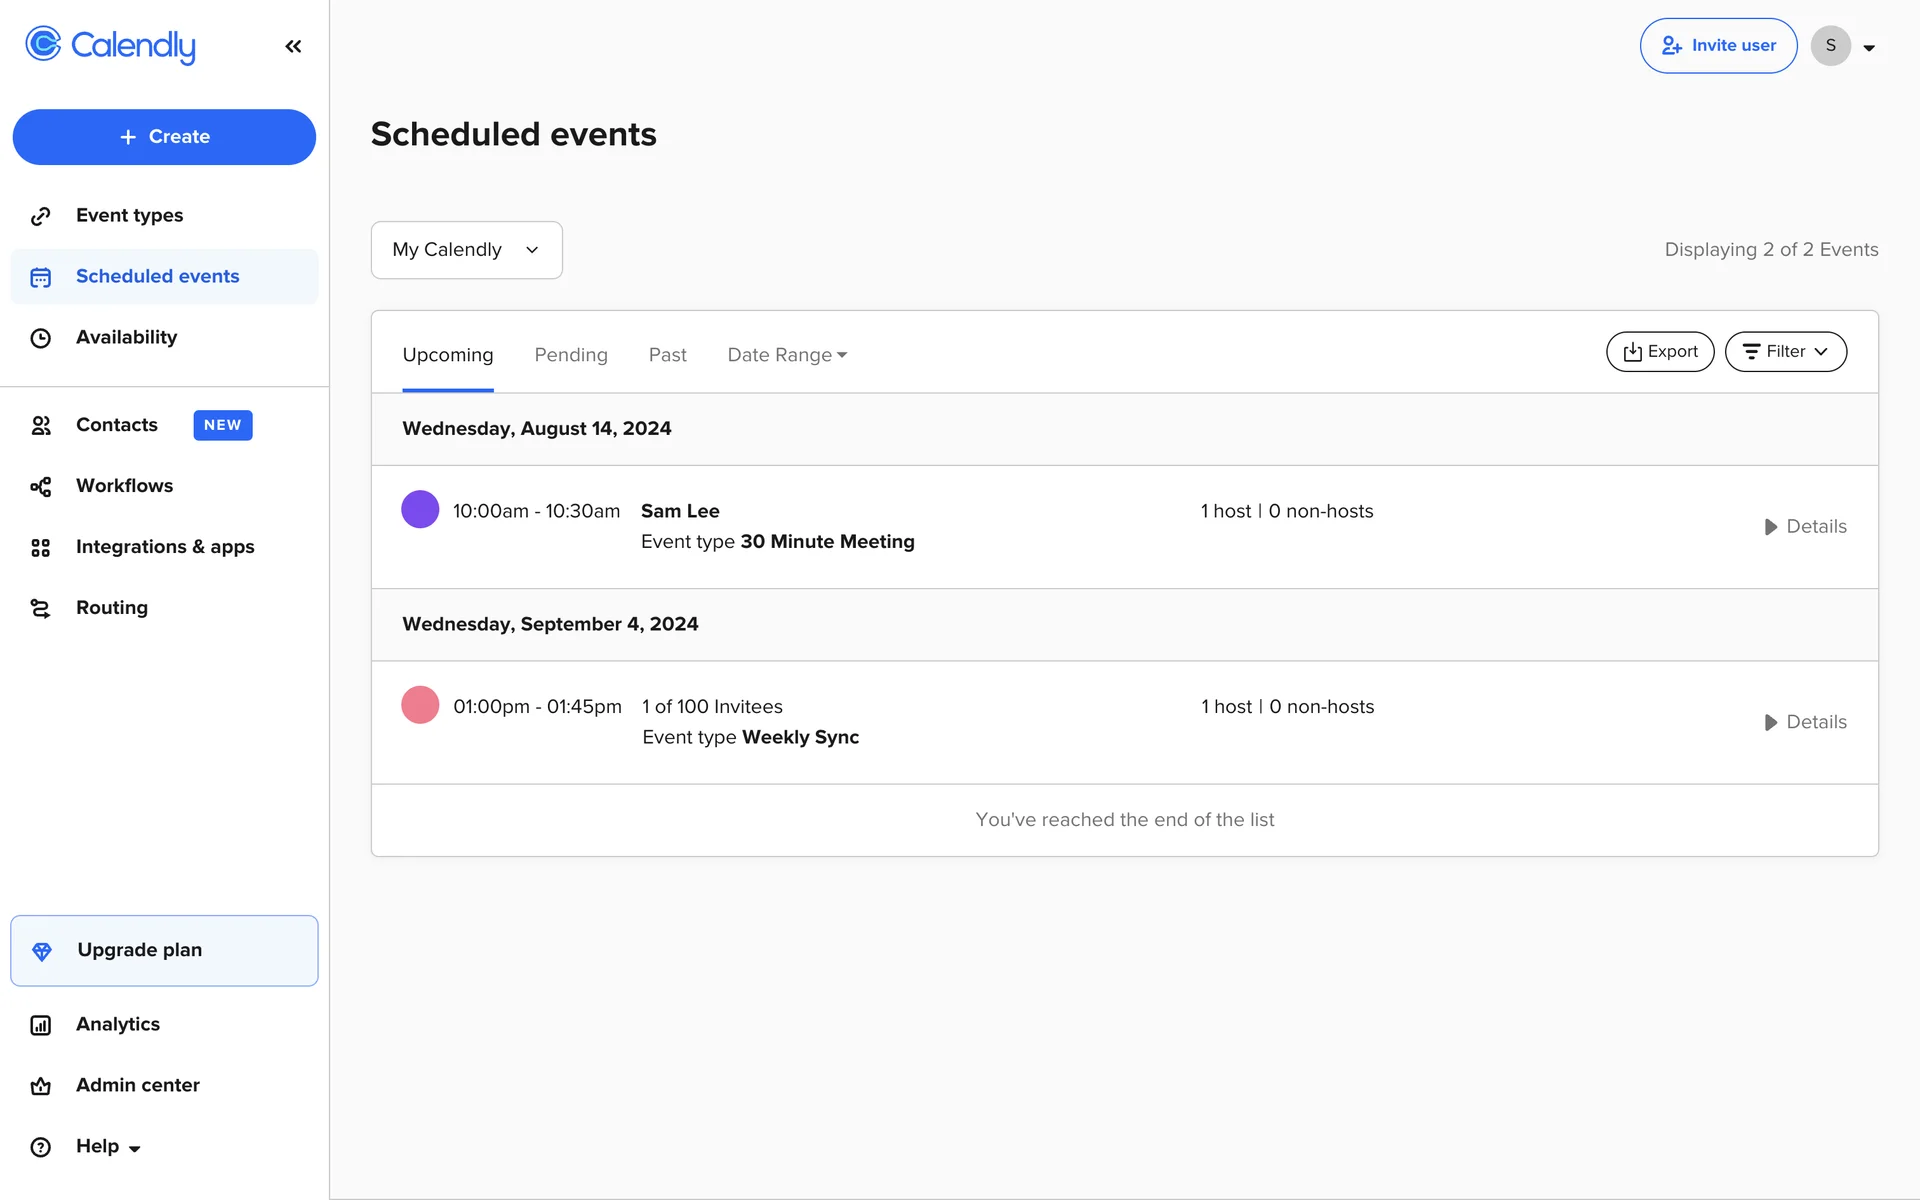
Task: Switch to the Pending tab
Action: (571, 355)
